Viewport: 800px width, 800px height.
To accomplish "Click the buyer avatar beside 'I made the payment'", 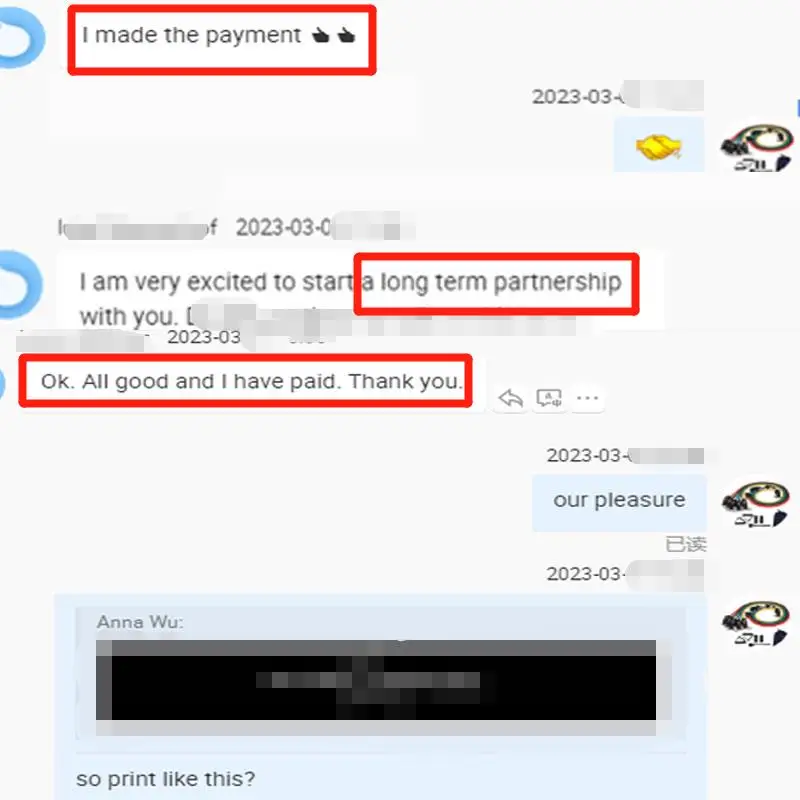I will [20, 38].
